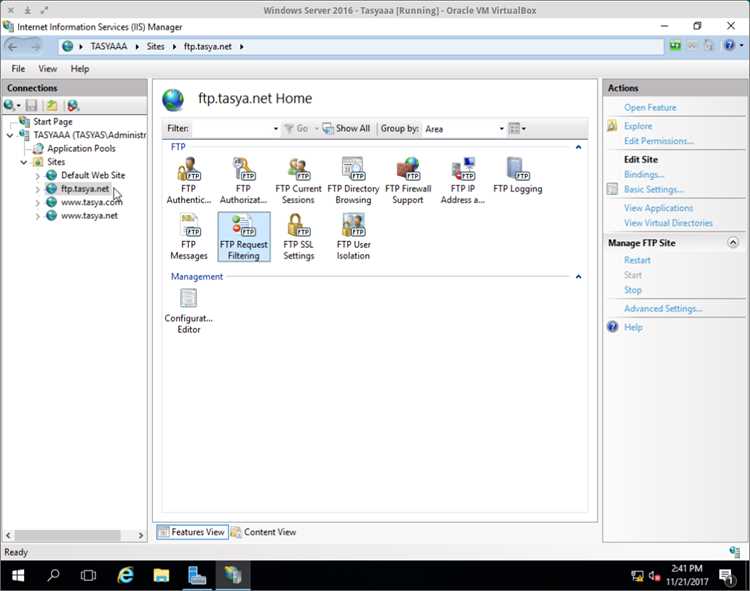The height and width of the screenshot is (591, 750).
Task: Click the Connections up-folder icon
Action: point(52,105)
